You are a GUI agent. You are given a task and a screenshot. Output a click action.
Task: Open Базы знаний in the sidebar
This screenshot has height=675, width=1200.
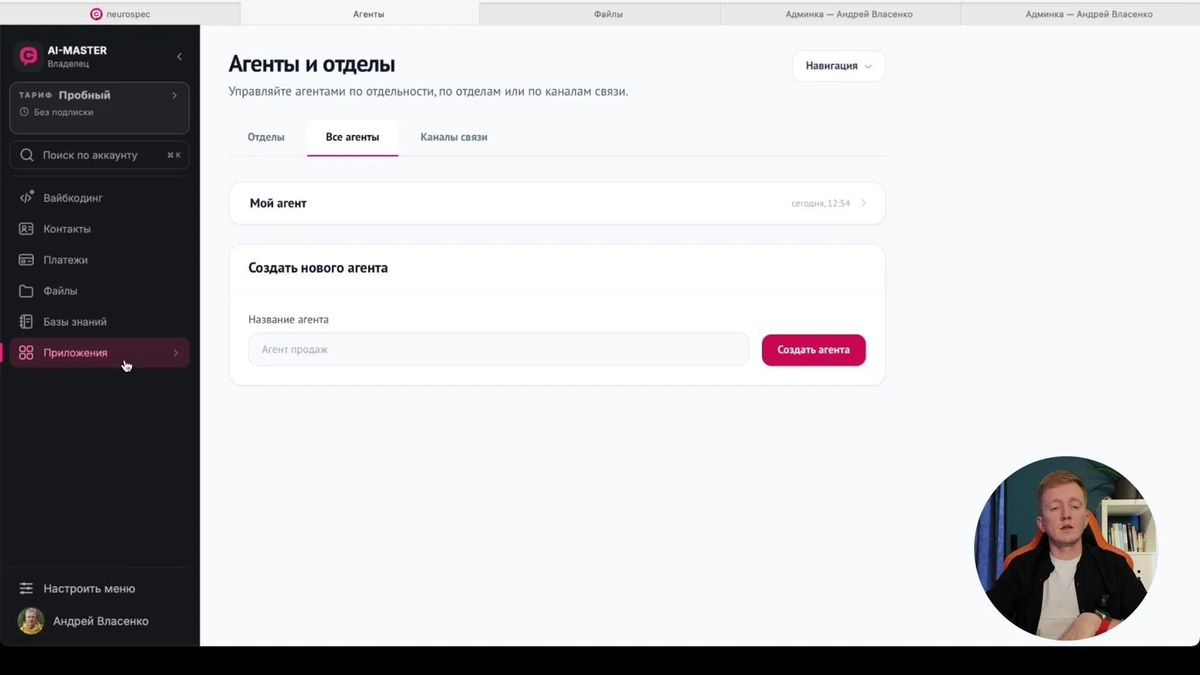click(x=99, y=322)
